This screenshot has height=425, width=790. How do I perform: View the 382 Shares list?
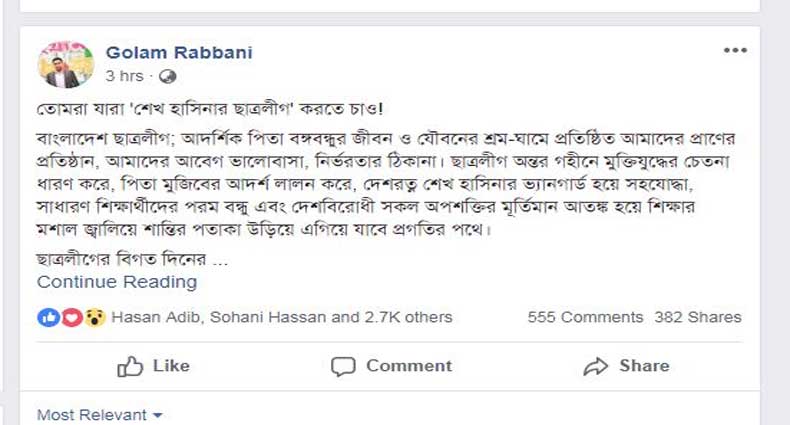point(698,317)
